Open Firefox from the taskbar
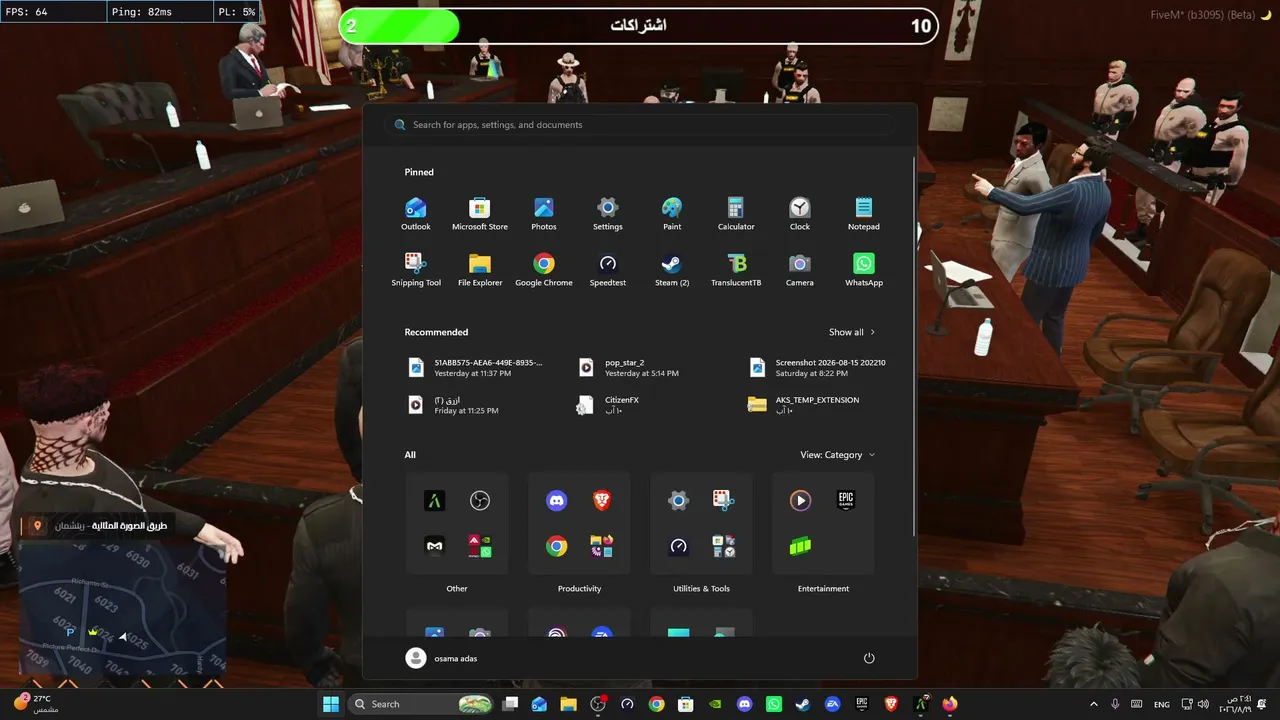The height and width of the screenshot is (720, 1280). [x=949, y=704]
